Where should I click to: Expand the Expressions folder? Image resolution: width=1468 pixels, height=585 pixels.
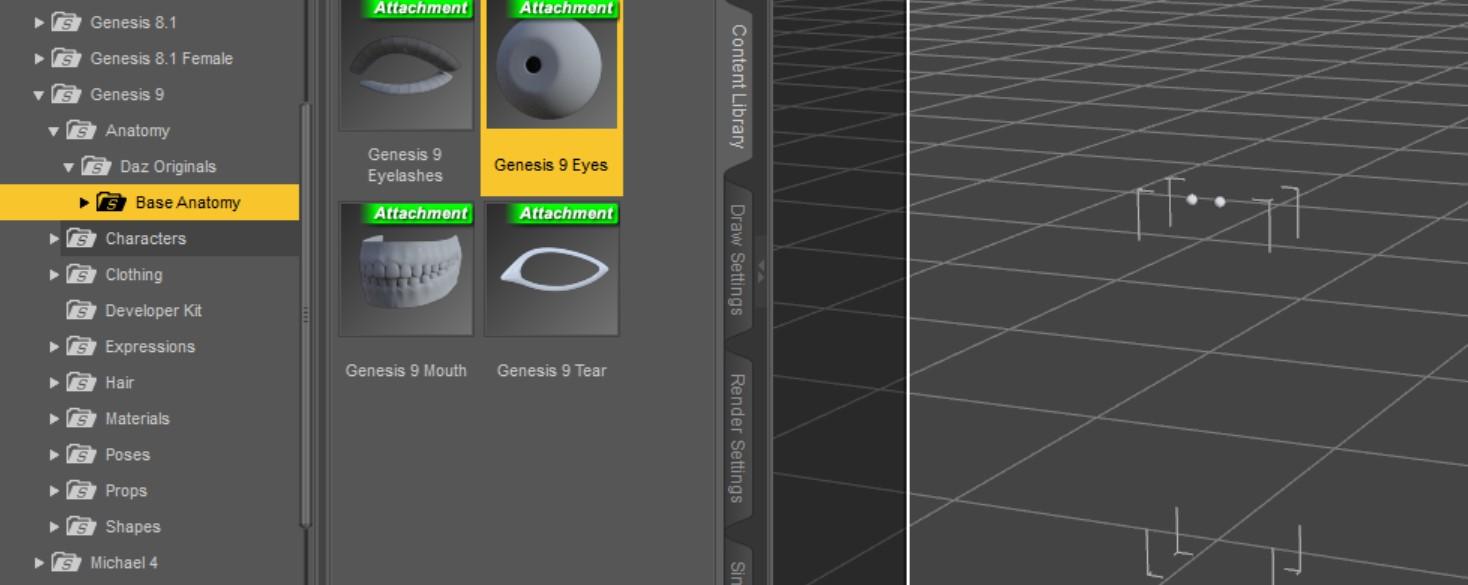click(x=54, y=346)
